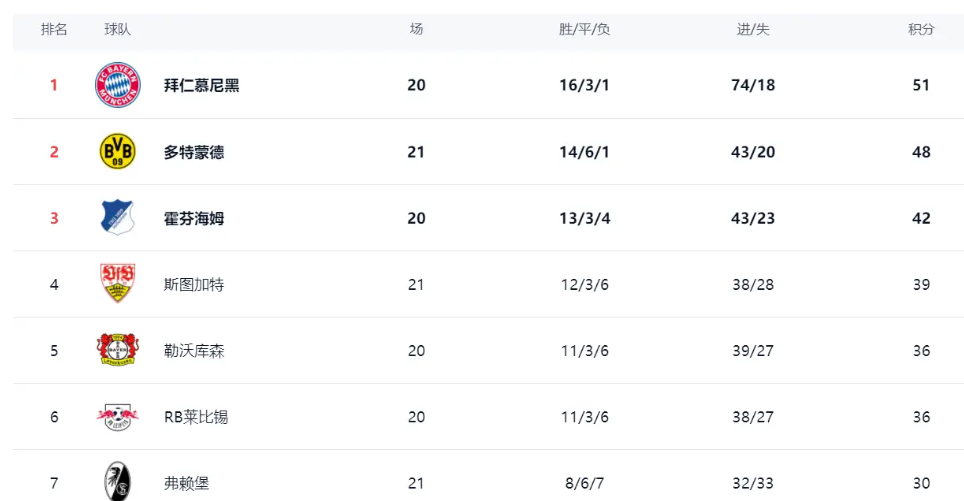The width and height of the screenshot is (964, 501).
Task: Click the RB Leipzig club logo
Action: tap(117, 417)
